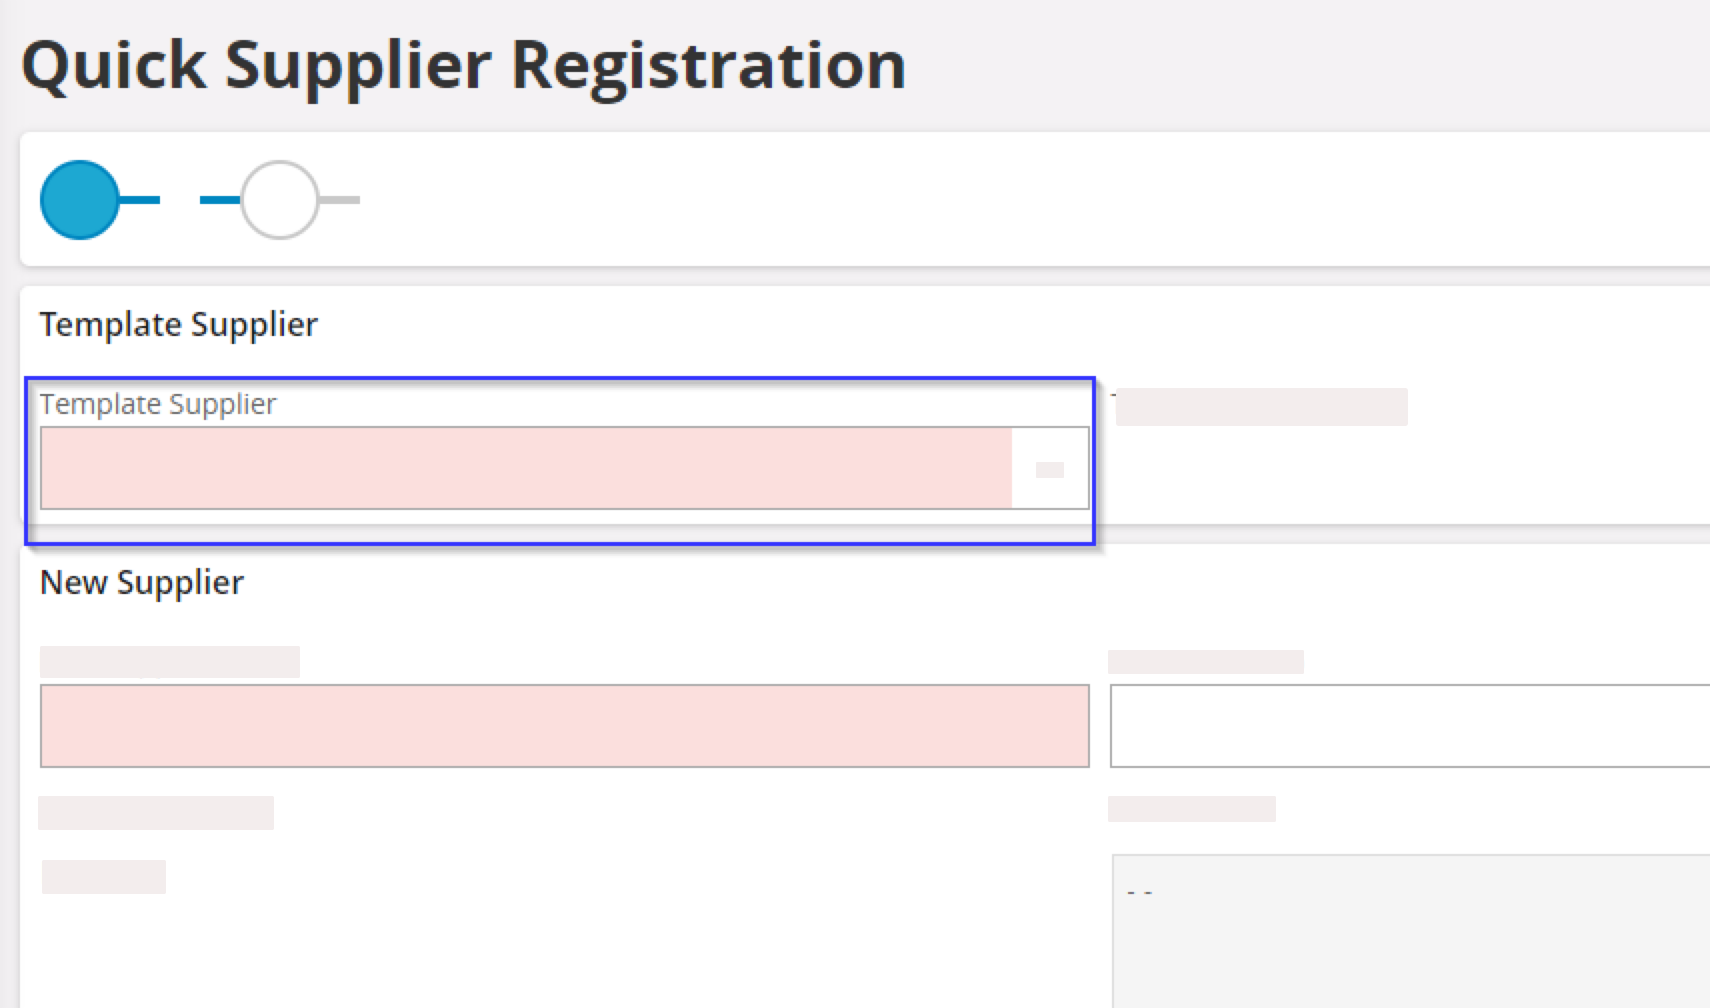1710x1008 pixels.
Task: Click the gray box showing two dashes
Action: 1410,930
